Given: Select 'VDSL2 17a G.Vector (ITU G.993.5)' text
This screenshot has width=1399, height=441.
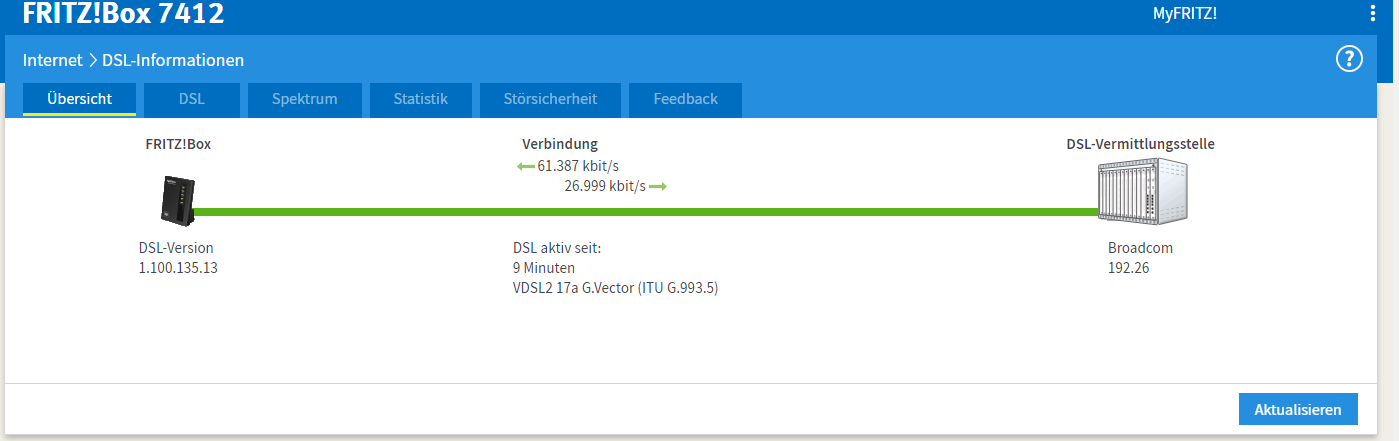Looking at the screenshot, I should pos(616,288).
